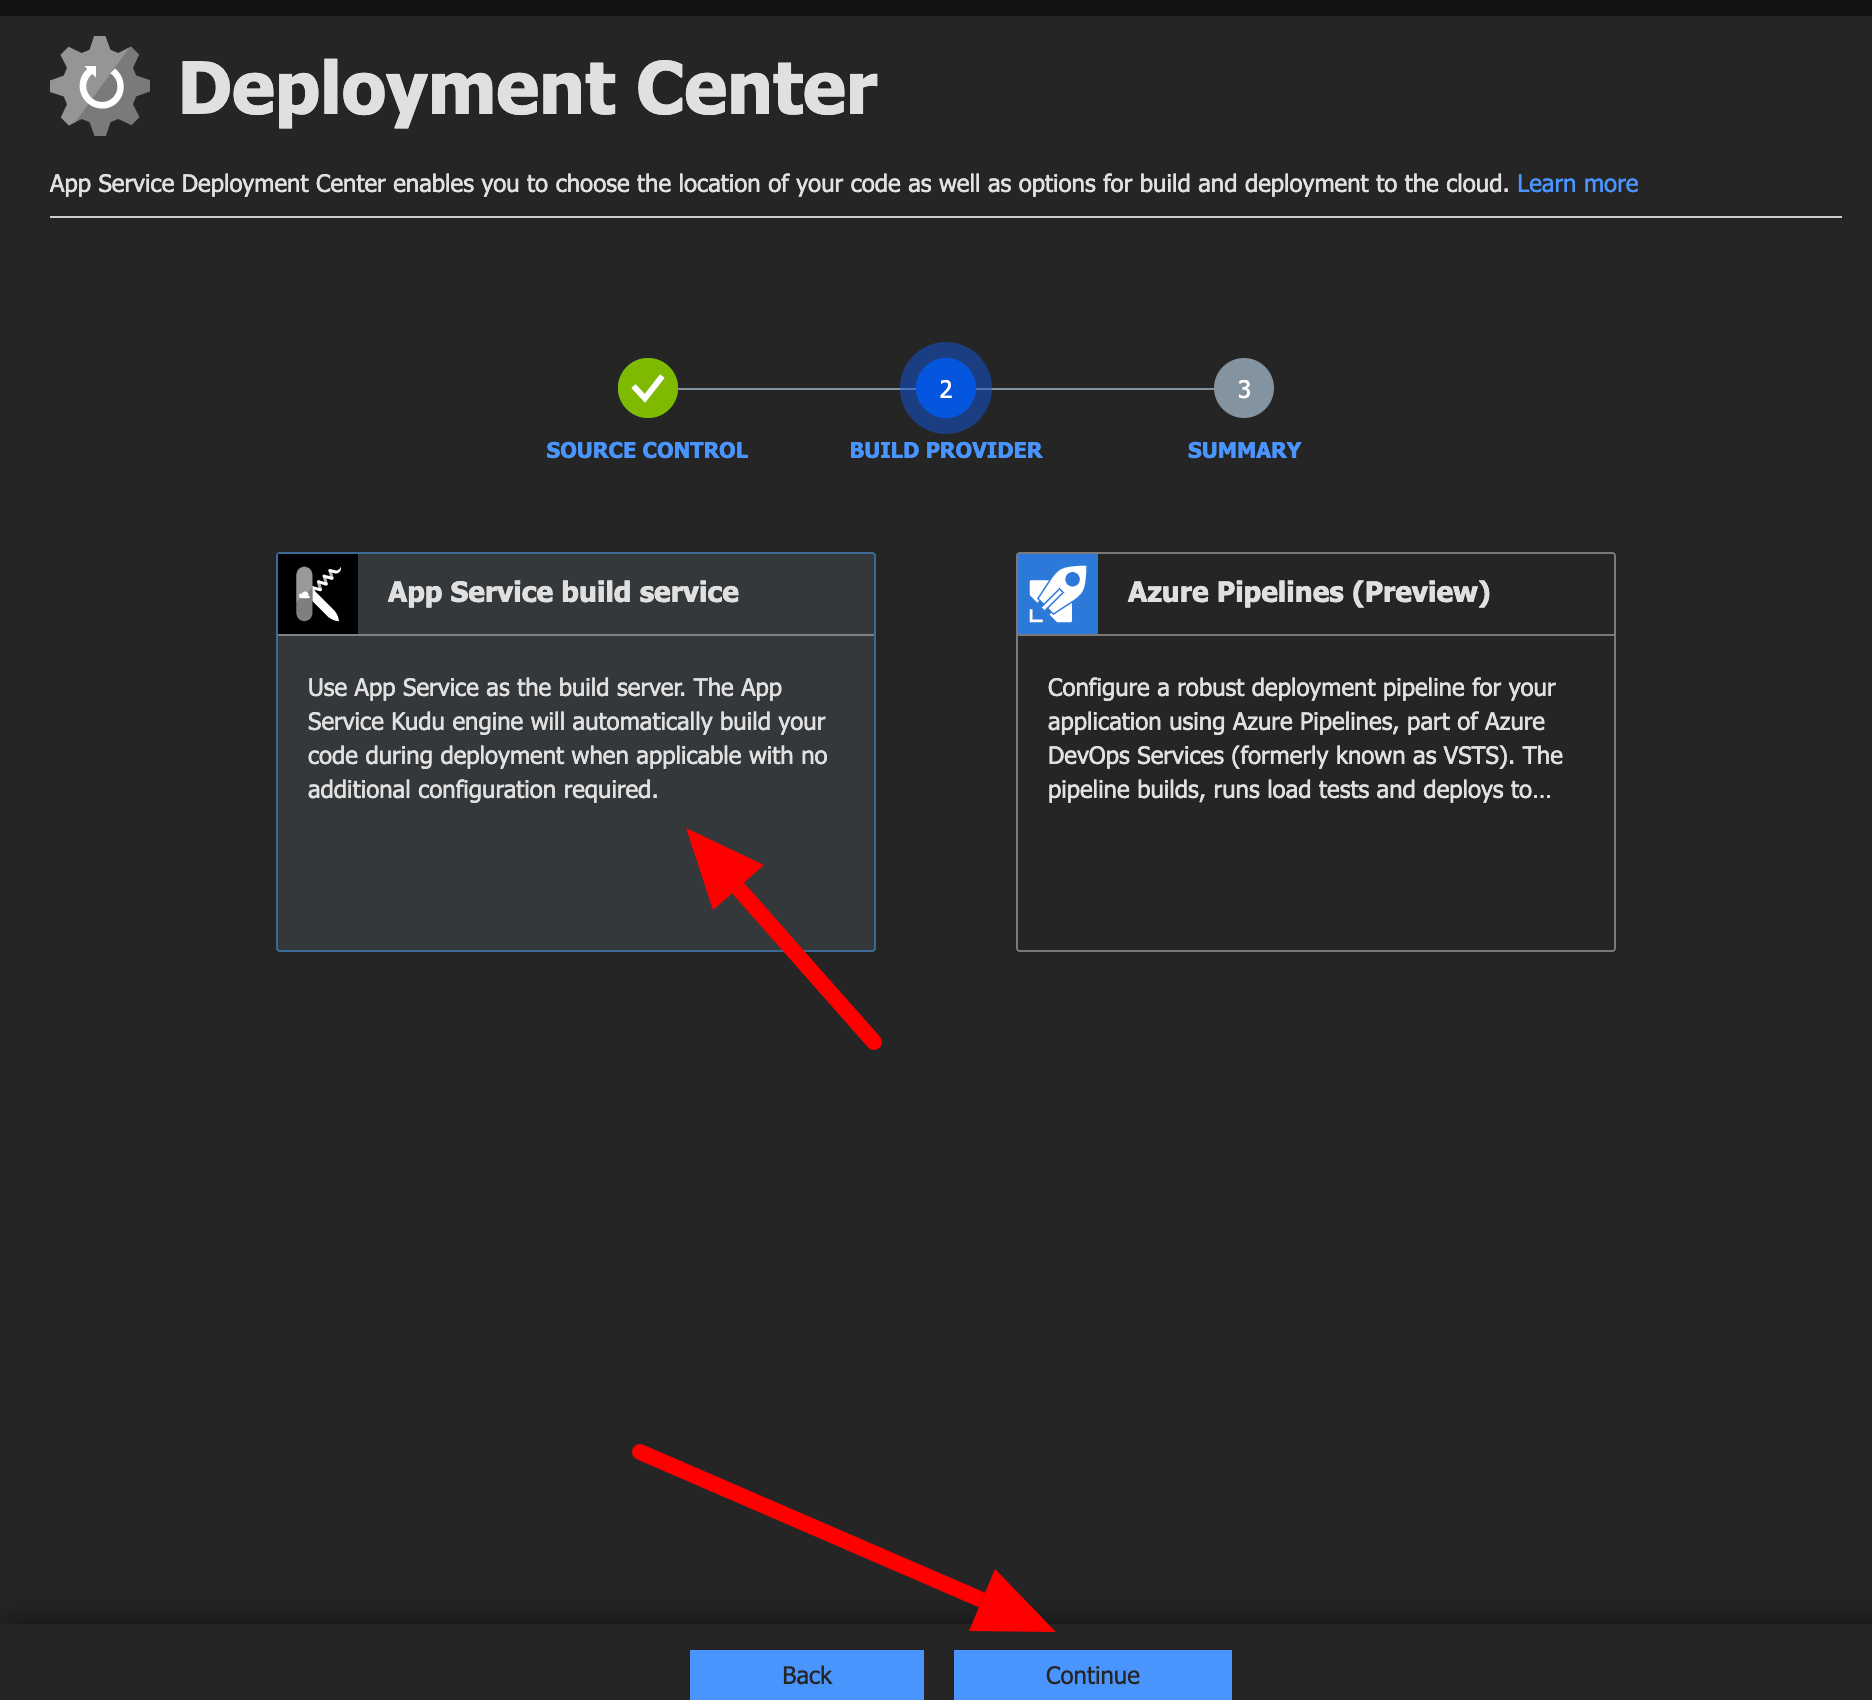The image size is (1872, 1700).
Task: Click the Azure DevOps pipeline description text
Action: click(1305, 739)
